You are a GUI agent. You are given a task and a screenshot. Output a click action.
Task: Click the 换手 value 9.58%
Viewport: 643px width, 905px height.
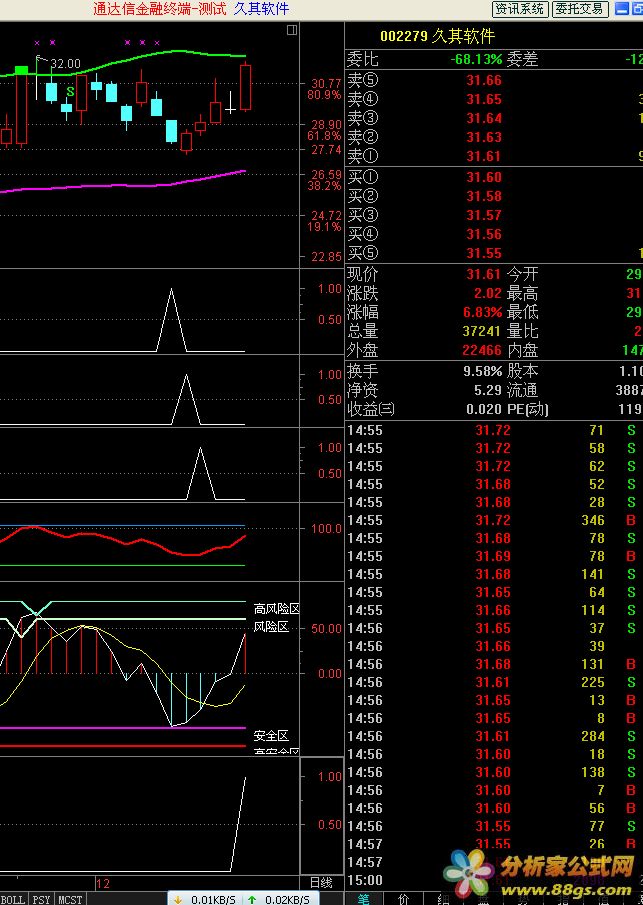click(x=483, y=371)
